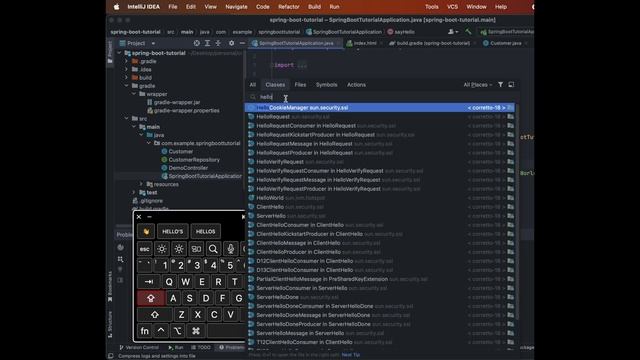Select HelloWorld search result
The width and height of the screenshot is (640, 360).
tap(380, 198)
